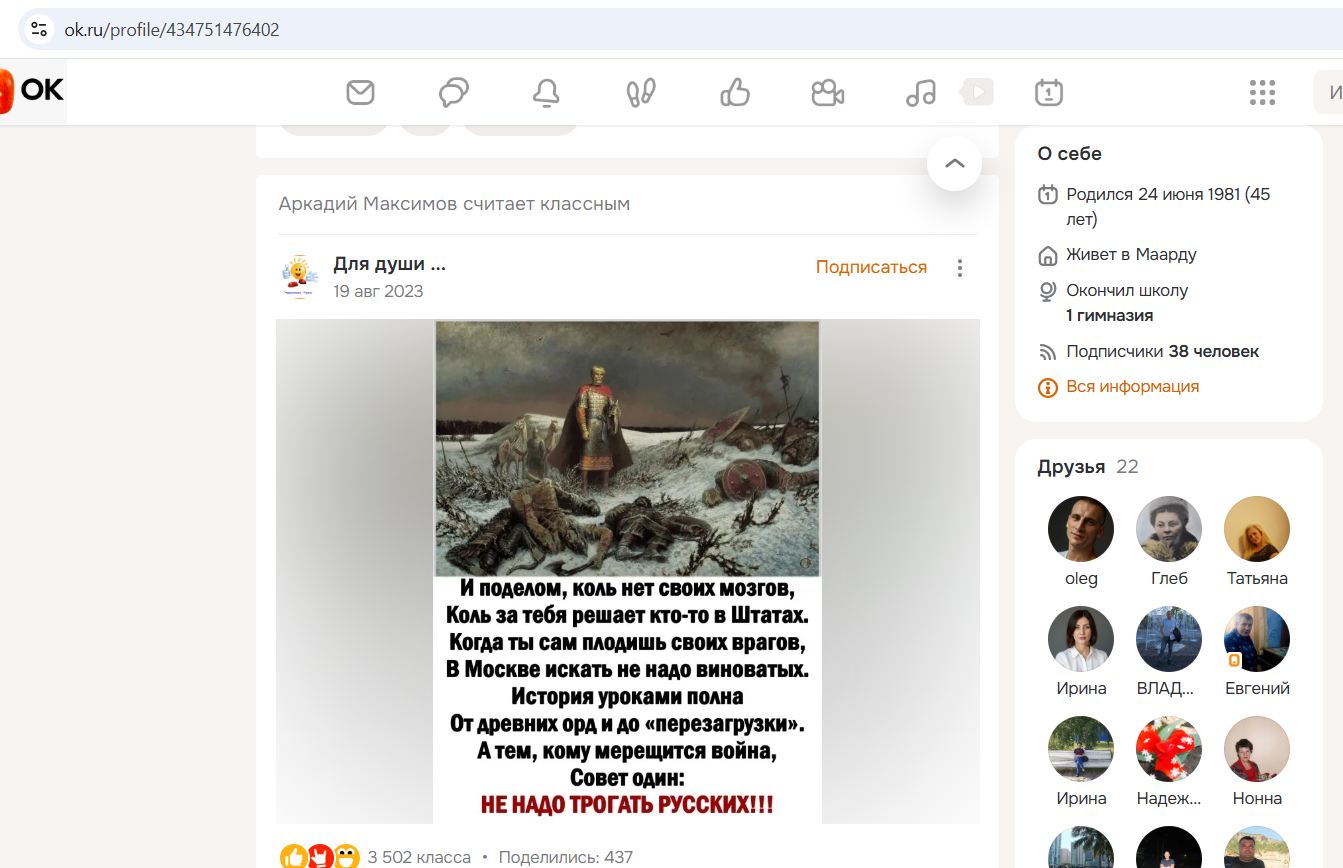Click the Для души group avatar
Image resolution: width=1343 pixels, height=868 pixels.
tap(300, 277)
